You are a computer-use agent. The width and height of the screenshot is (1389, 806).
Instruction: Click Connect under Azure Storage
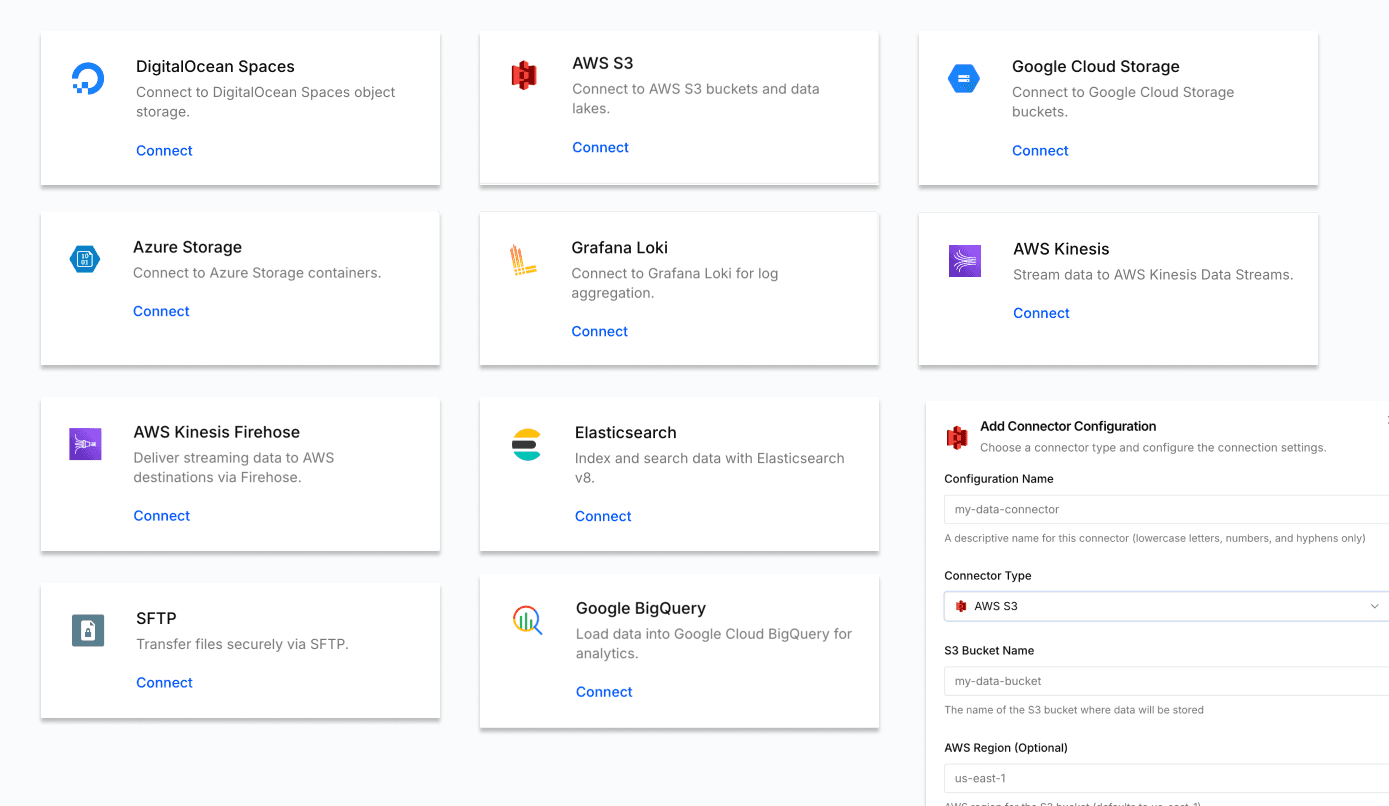(161, 311)
